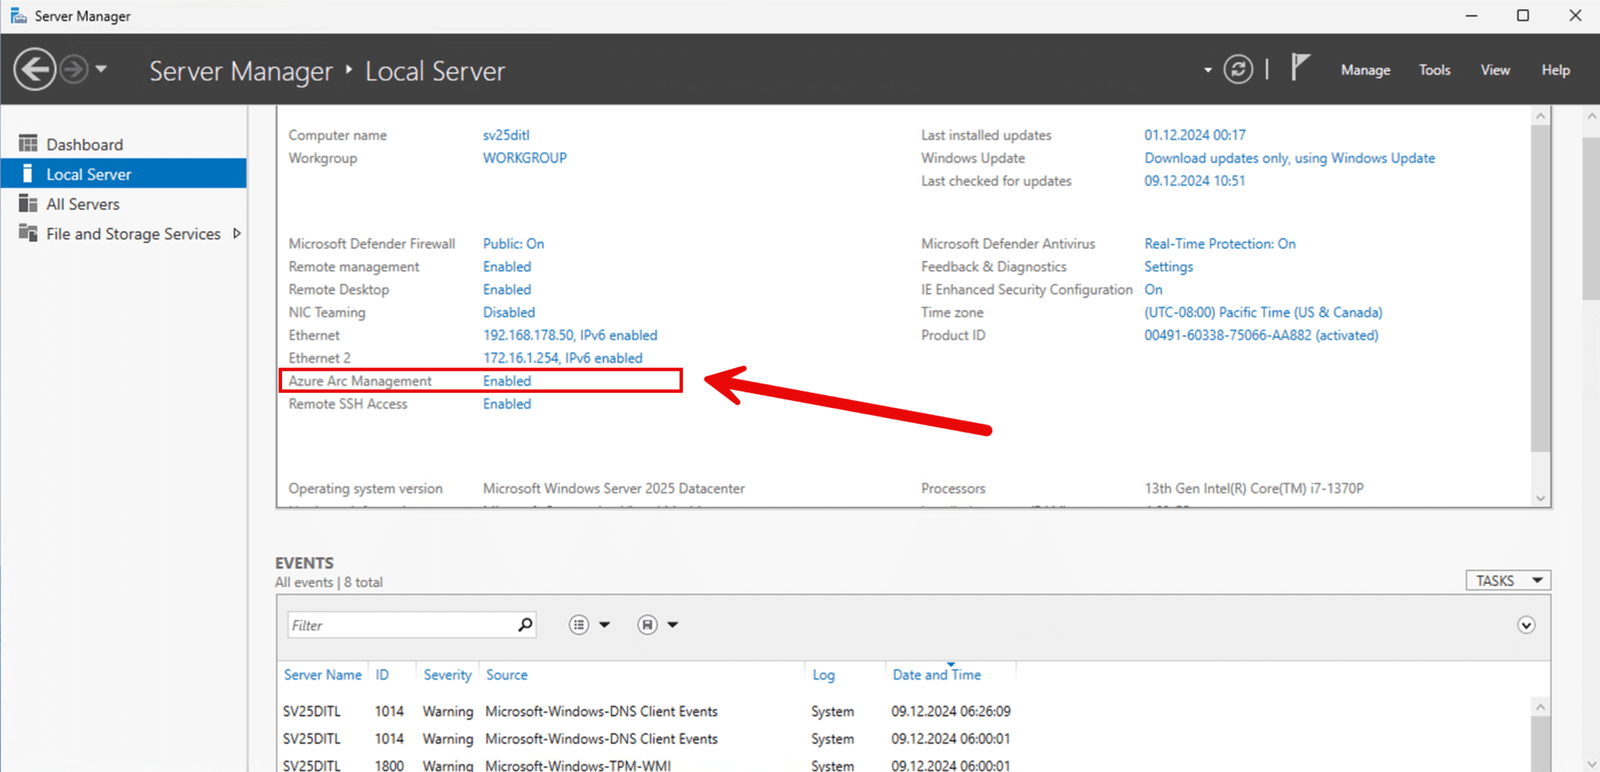Click the All Servers sidebar icon

point(28,204)
